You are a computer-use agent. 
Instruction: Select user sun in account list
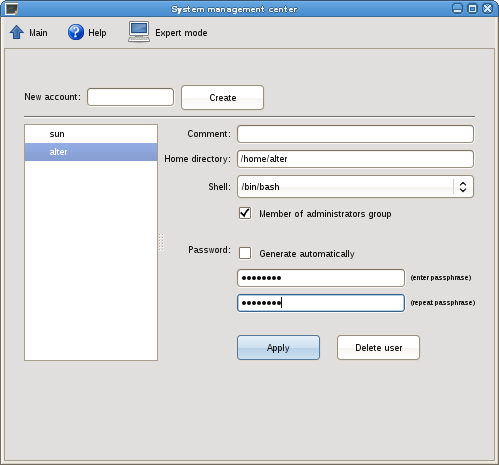pos(91,134)
